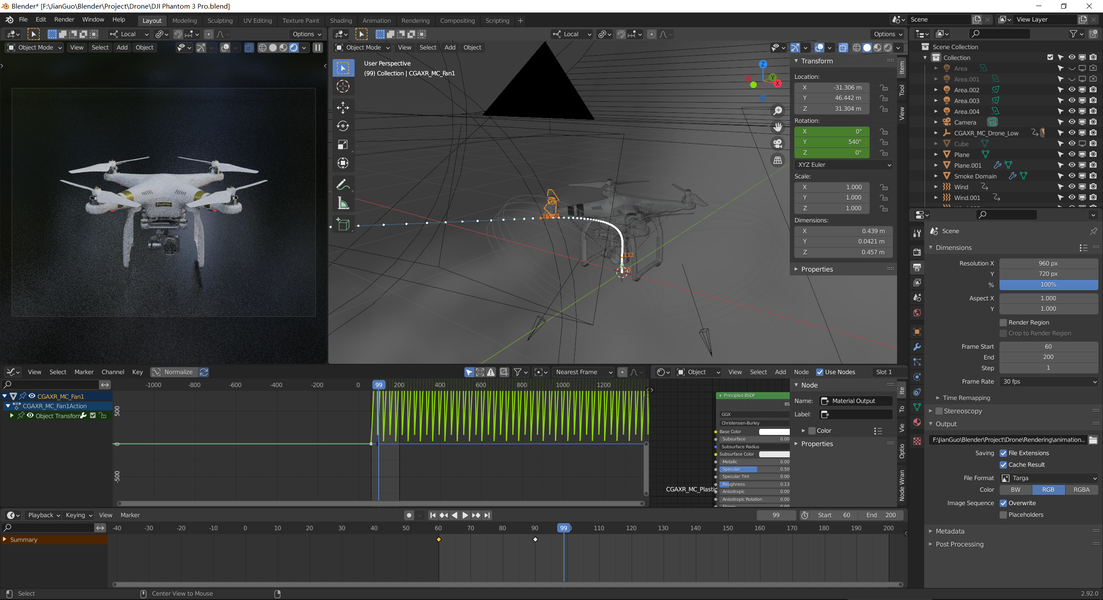The height and width of the screenshot is (600, 1103).
Task: Enable Placeholders checkbox
Action: point(1003,514)
